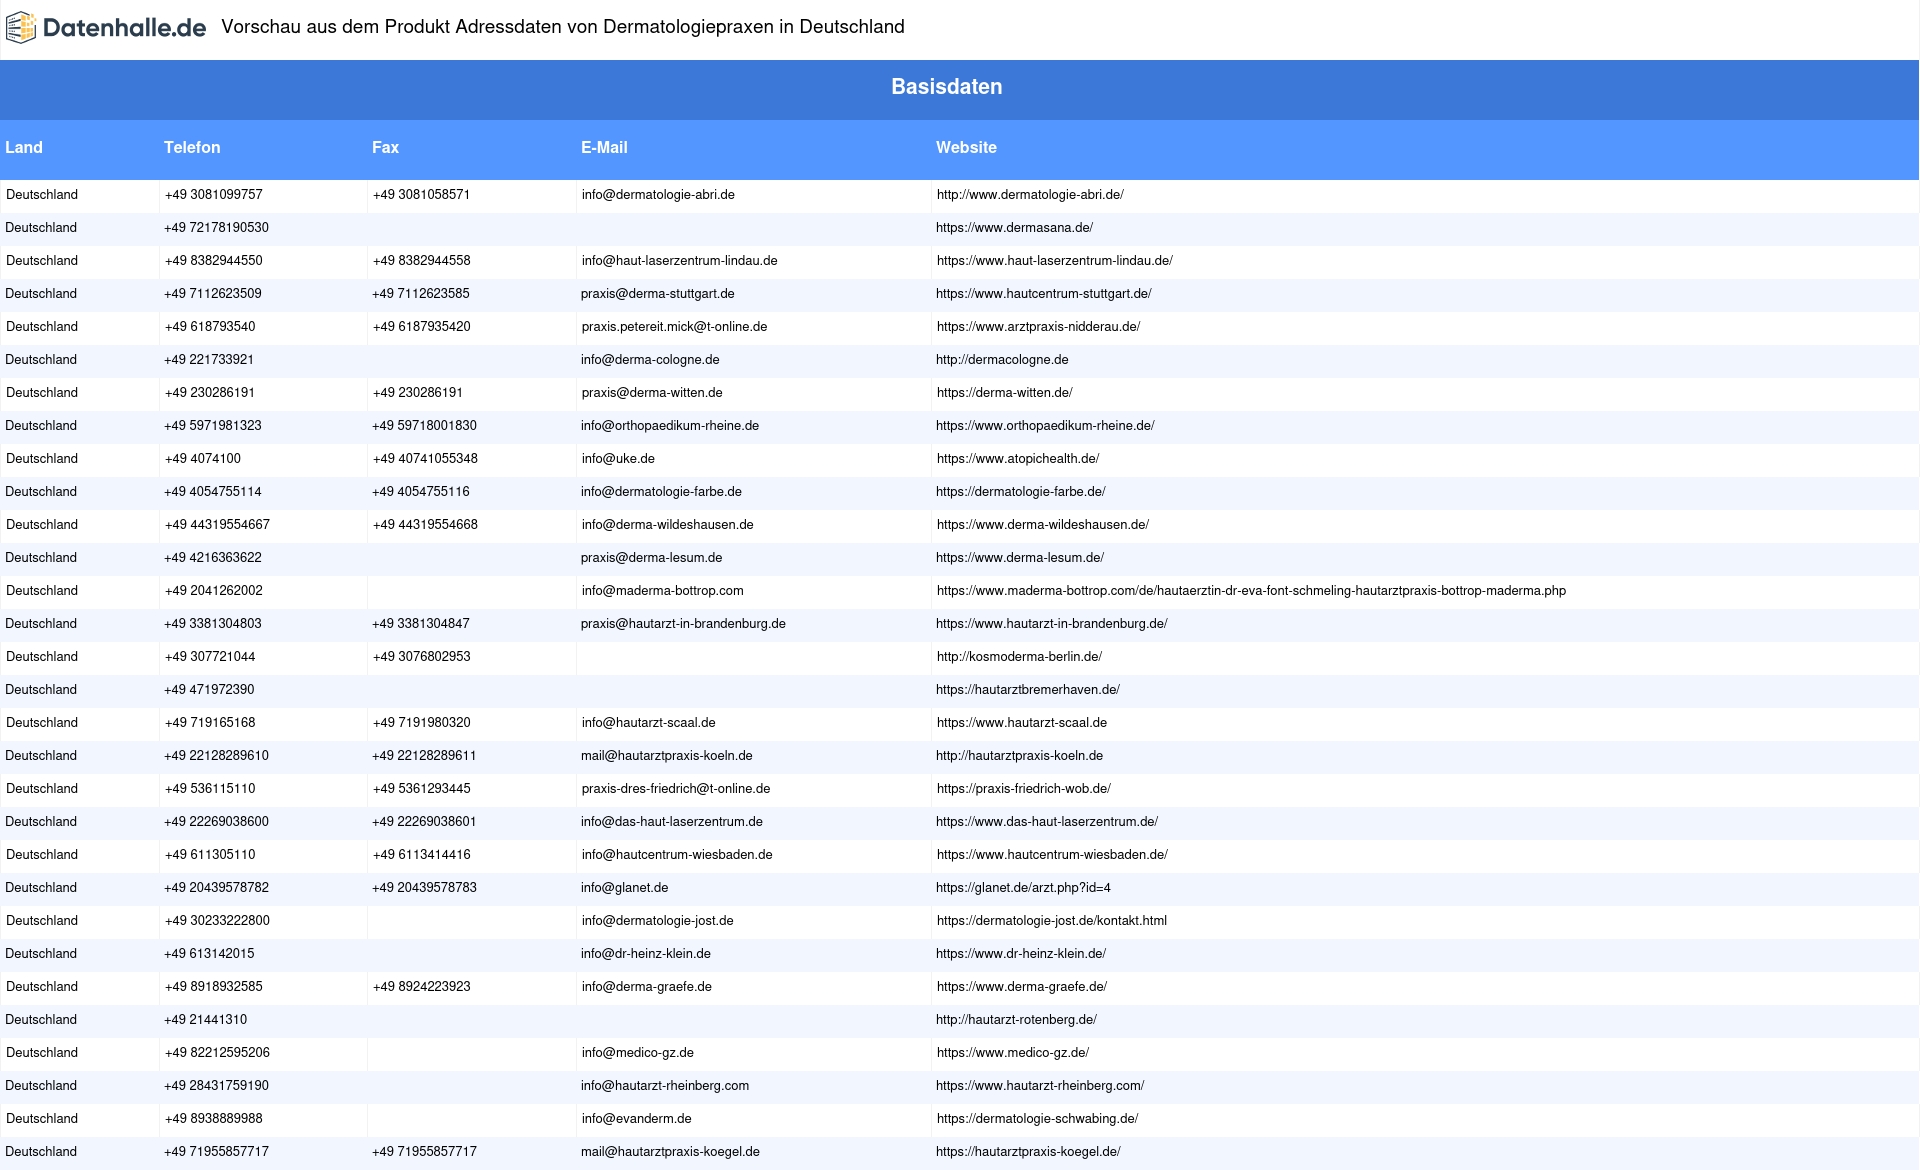
Task: Click email info@haut-laserzentrum-lindau.de
Action: (x=679, y=261)
